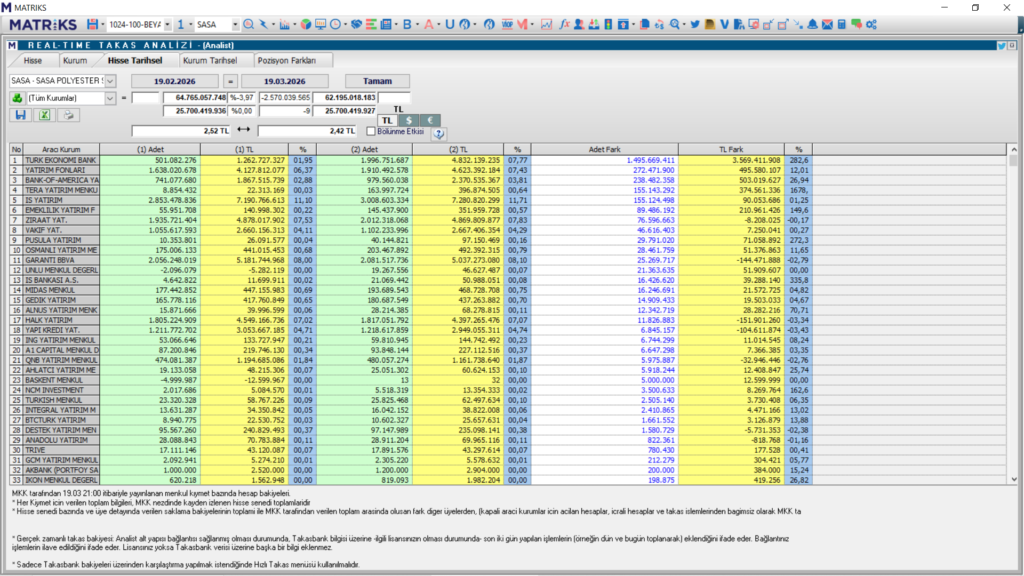Click the printer icon in analysis panel
The height and width of the screenshot is (576, 1024).
(x=69, y=115)
